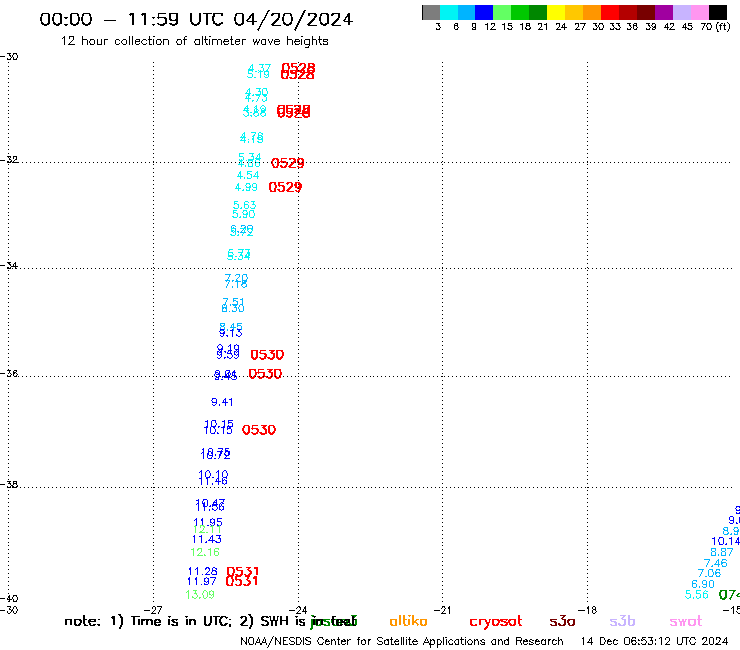Viewport: 740px width, 650px height.
Task: Click the '-40' latitude axis label
Action: point(9,599)
